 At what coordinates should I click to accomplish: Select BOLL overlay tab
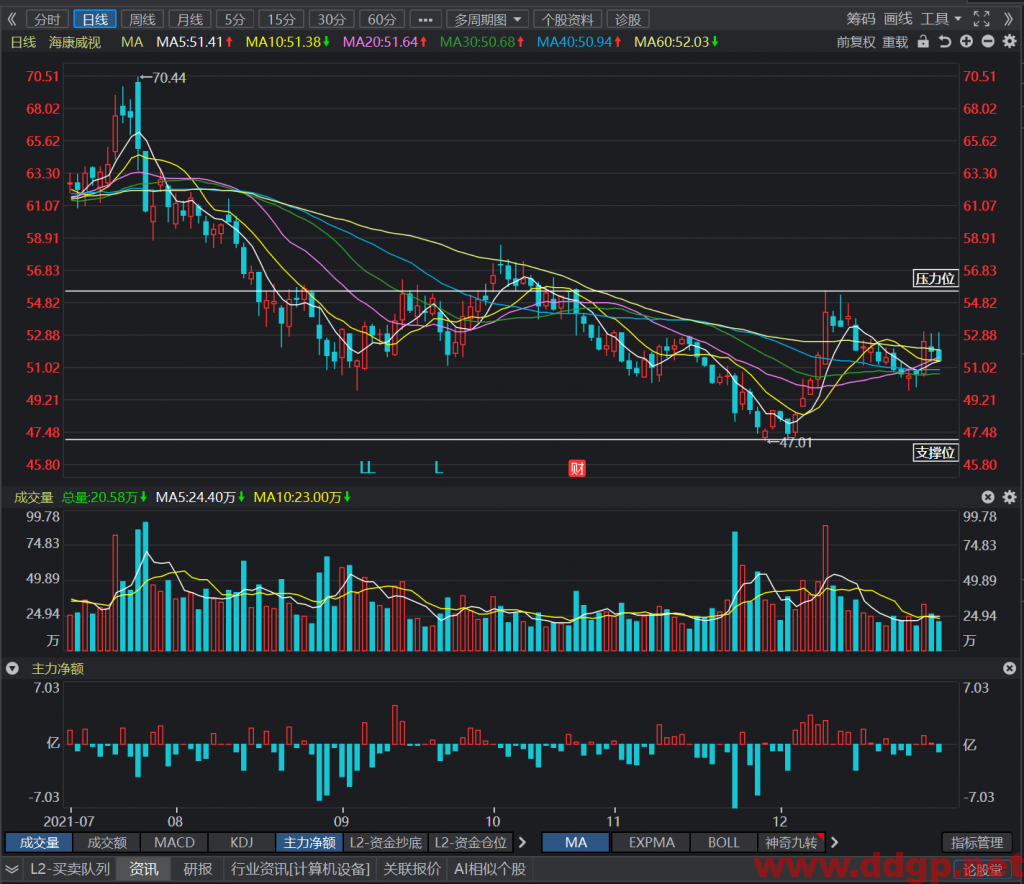point(724,843)
